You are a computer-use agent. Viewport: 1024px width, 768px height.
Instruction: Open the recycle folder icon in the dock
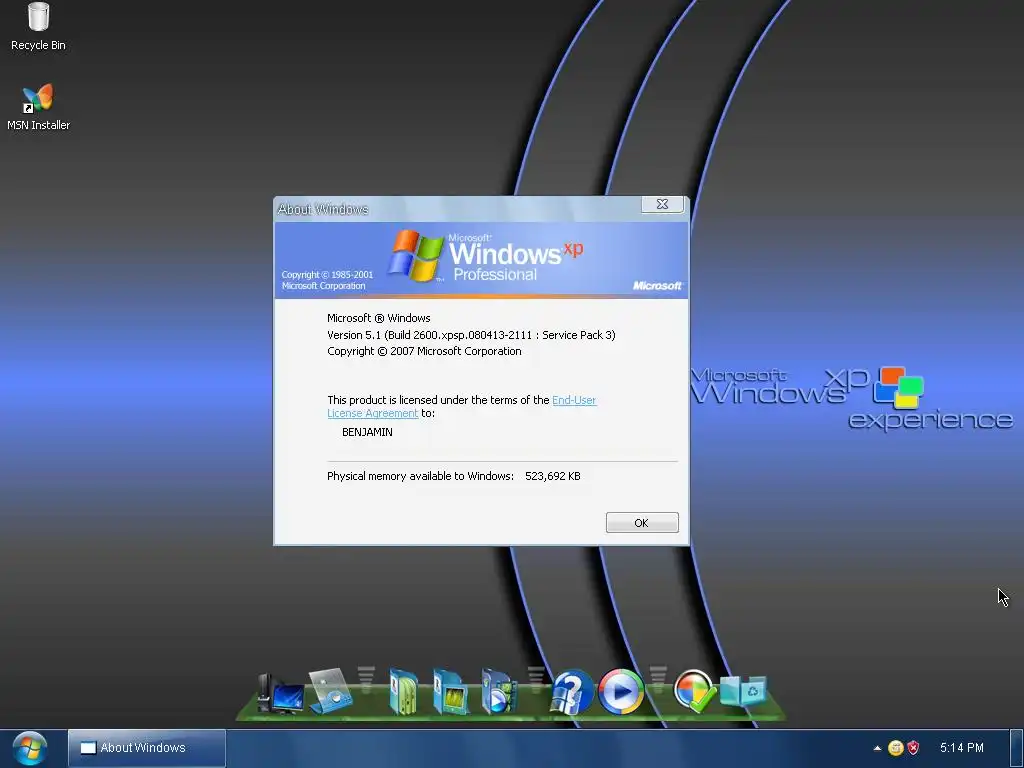[743, 692]
